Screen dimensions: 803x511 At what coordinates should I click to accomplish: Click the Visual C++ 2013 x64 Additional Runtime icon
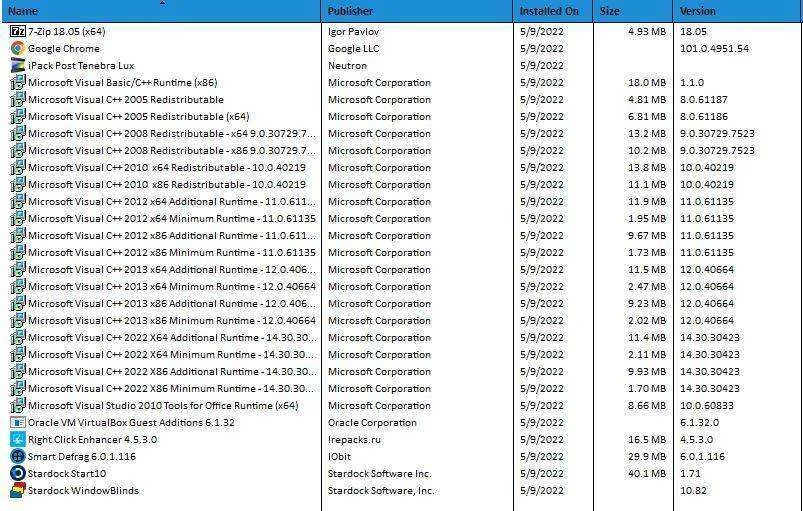click(x=18, y=269)
